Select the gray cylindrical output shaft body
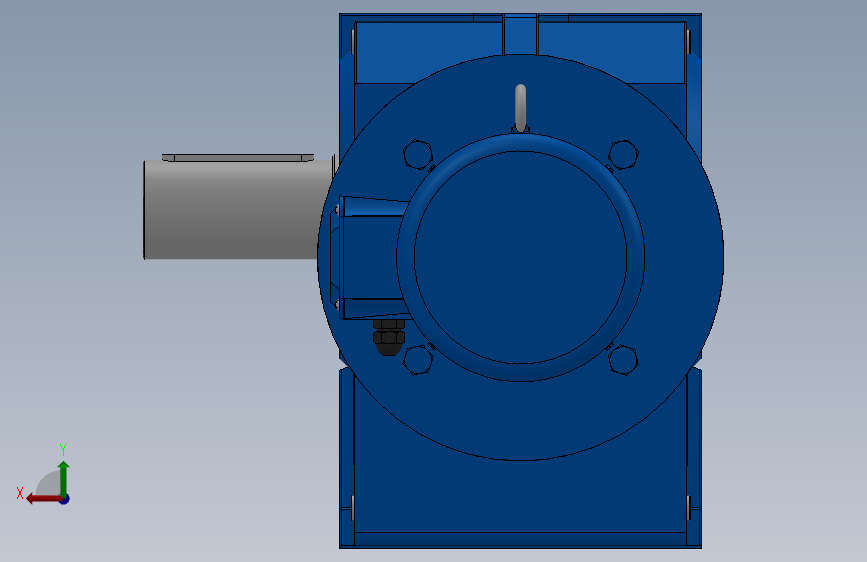This screenshot has width=867, height=562. pos(238,210)
